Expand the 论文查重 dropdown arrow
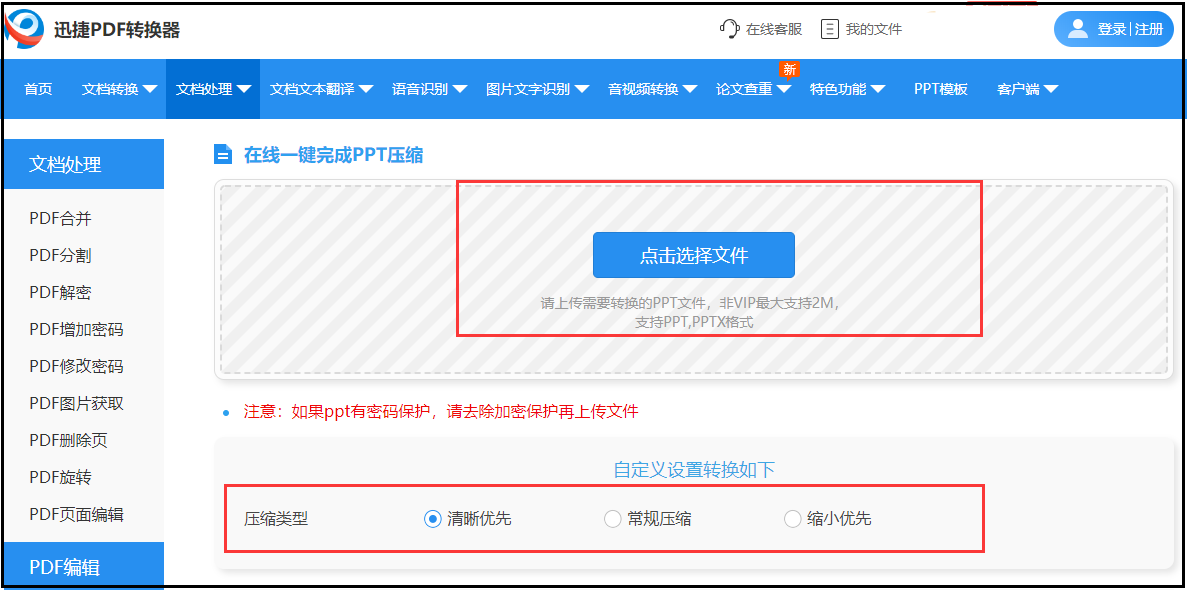The height and width of the screenshot is (590, 1187). [x=784, y=89]
